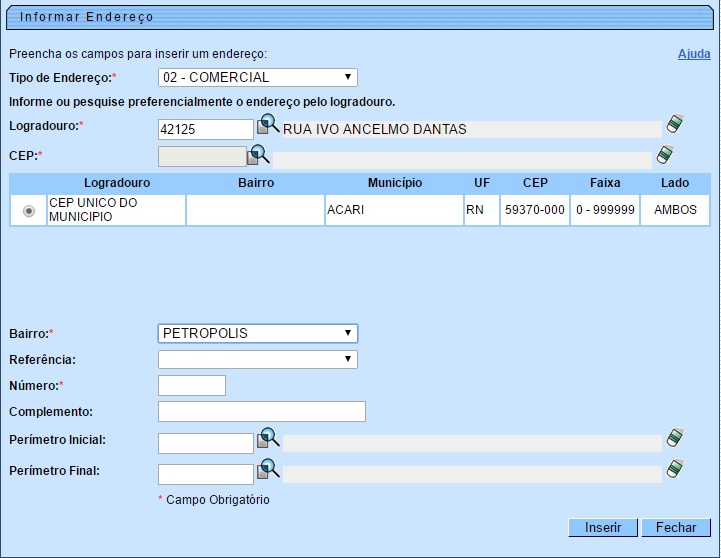
Task: Clear Perímetro Final with eraser icon
Action: click(677, 469)
